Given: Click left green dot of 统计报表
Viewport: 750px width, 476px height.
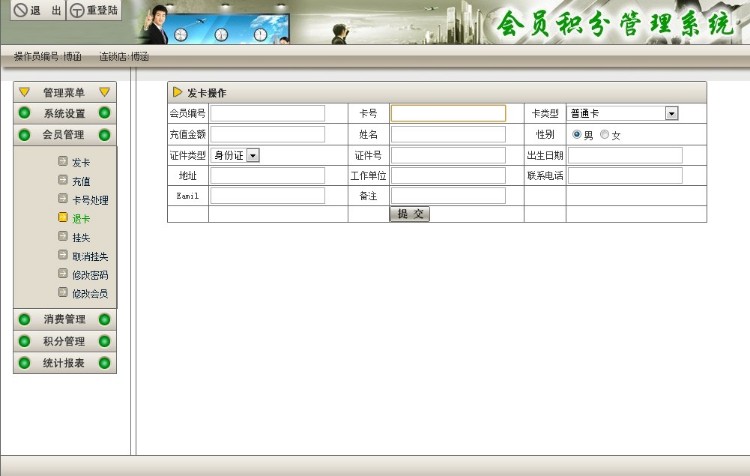Looking at the screenshot, I should 24,363.
